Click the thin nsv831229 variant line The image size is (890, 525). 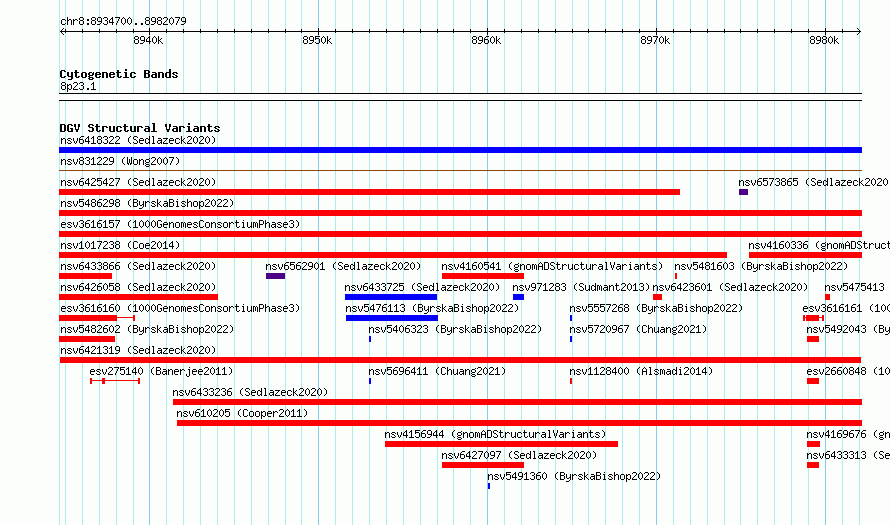coord(460,170)
